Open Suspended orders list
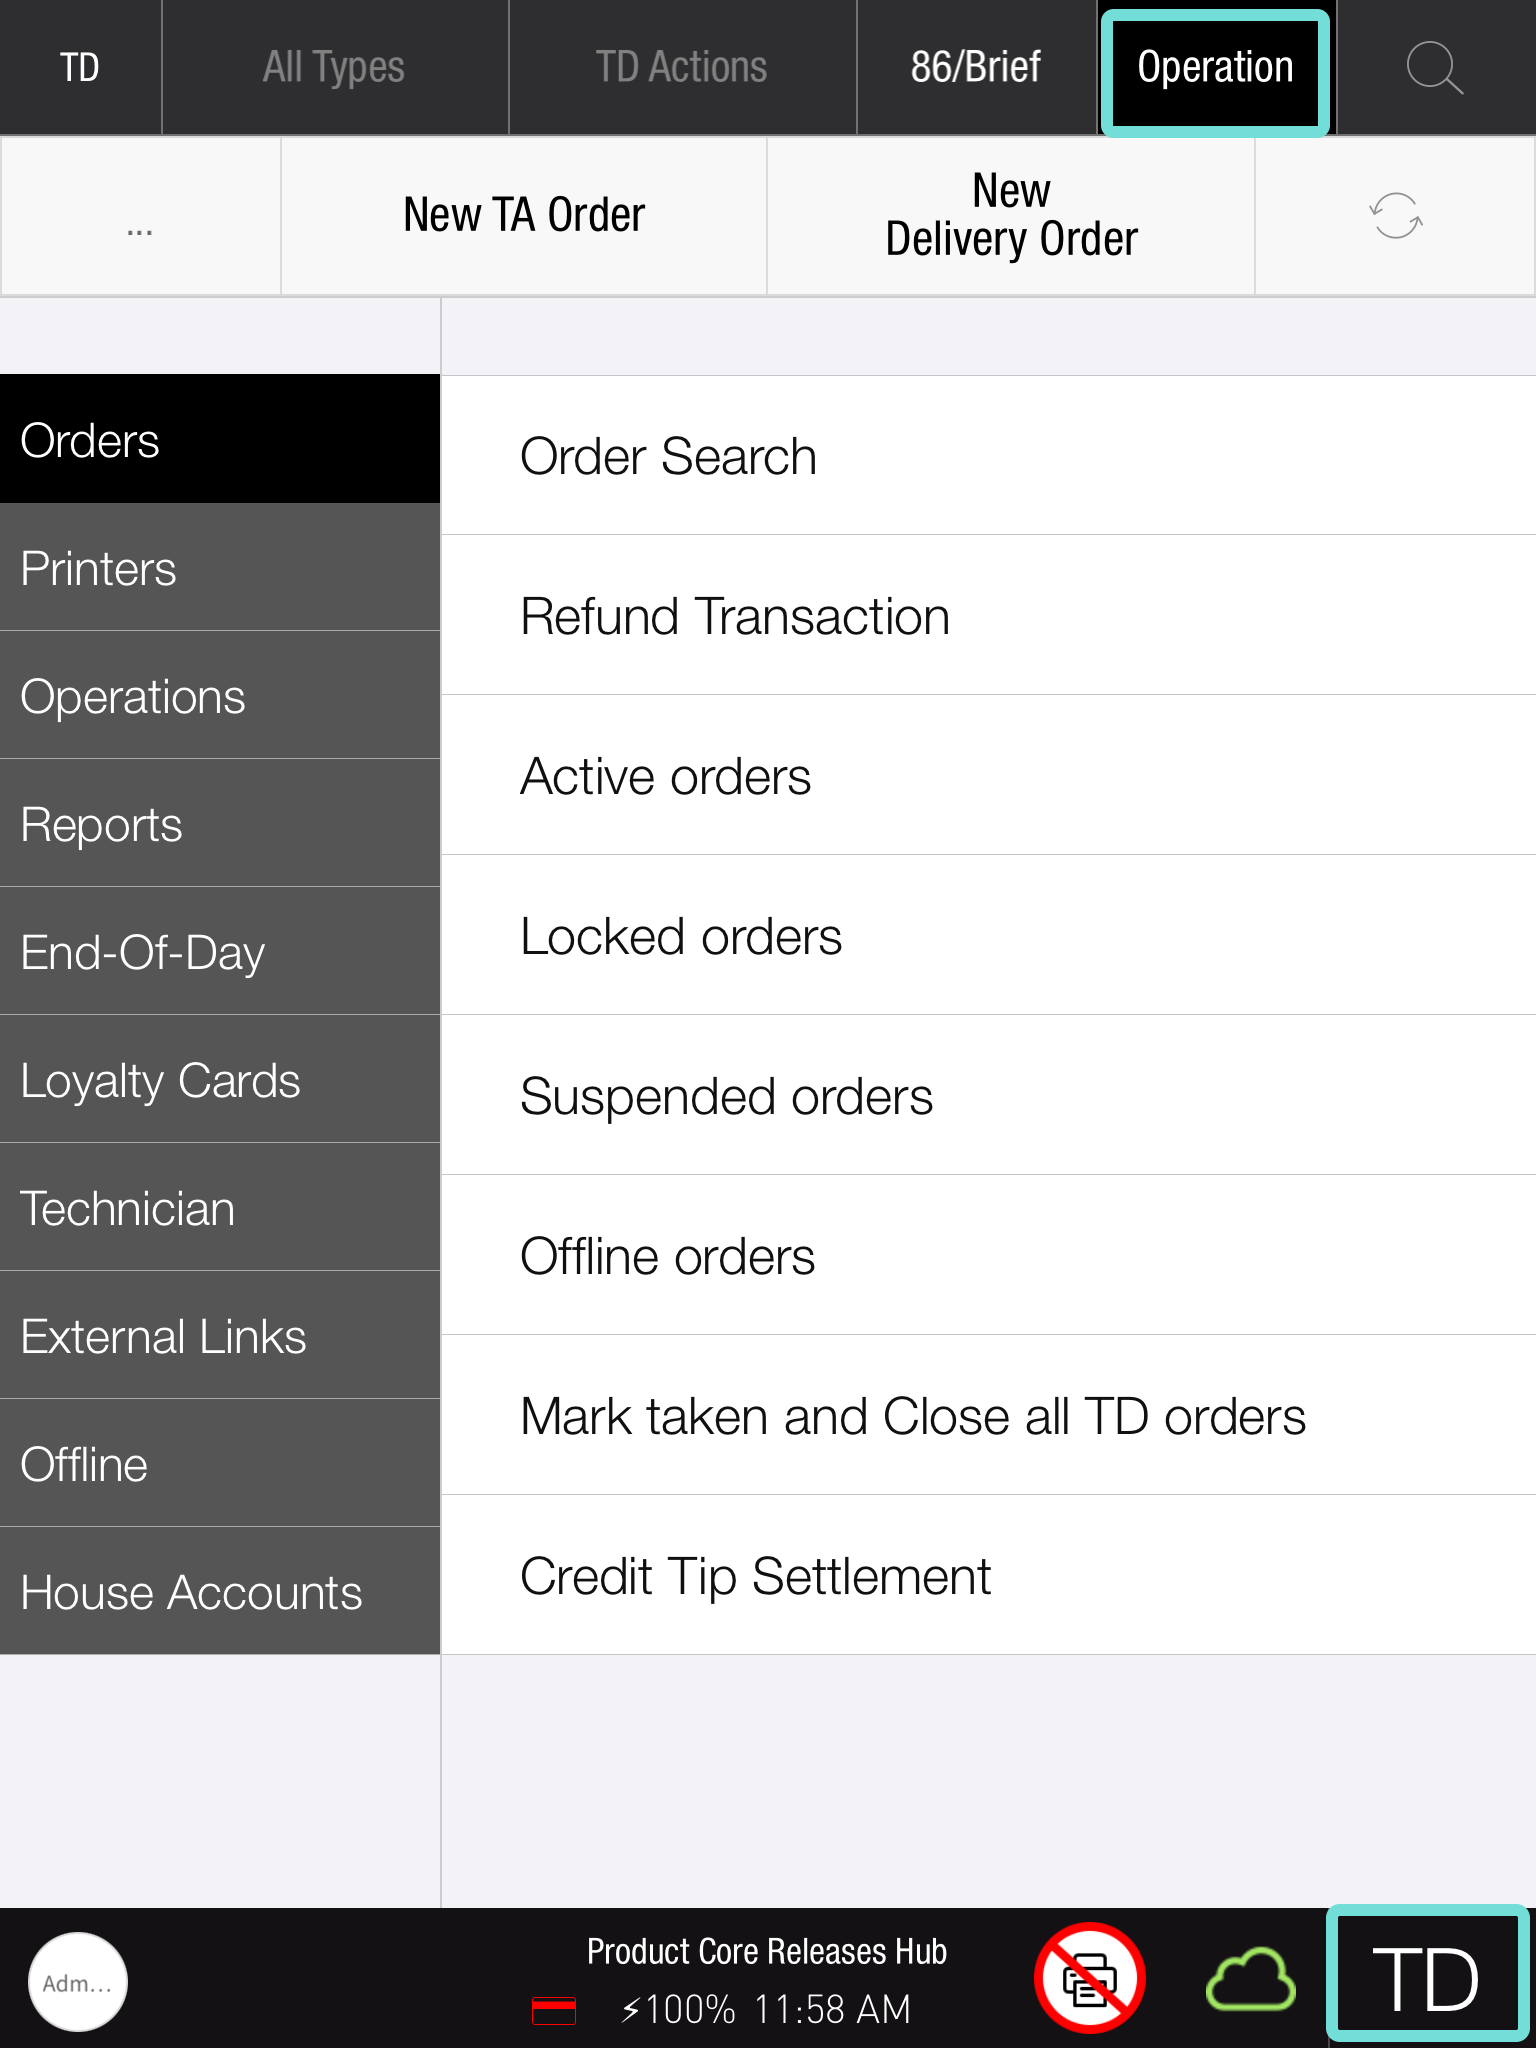Screen dimensions: 1536x2048 coord(988,1096)
